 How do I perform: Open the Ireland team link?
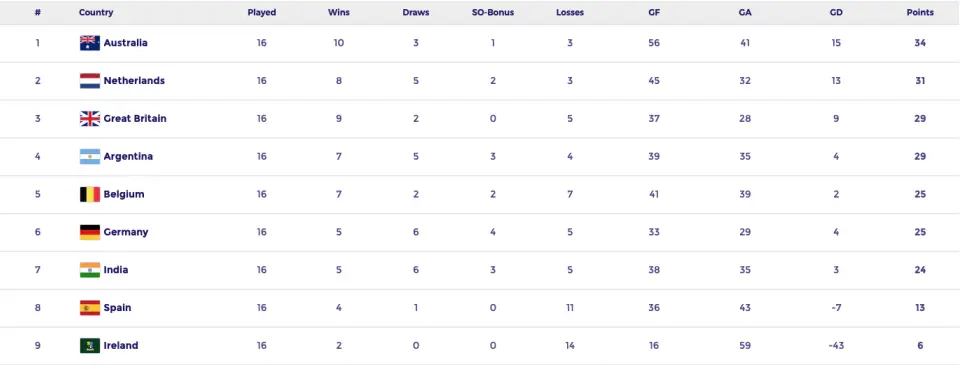coord(121,346)
